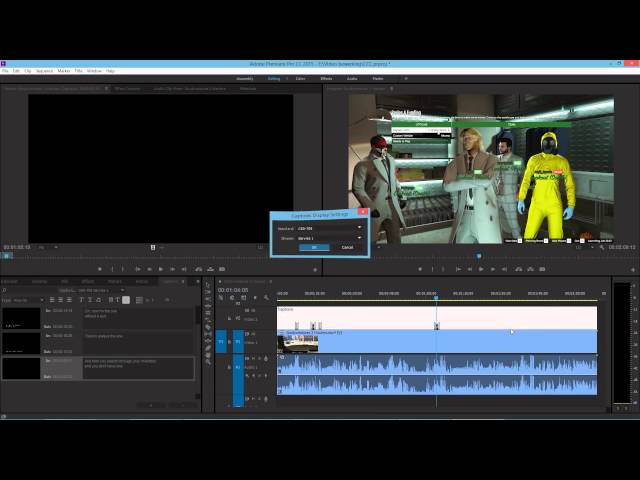Click Go to Out in Source monitor
The height and width of the screenshot is (480, 640).
[184, 269]
